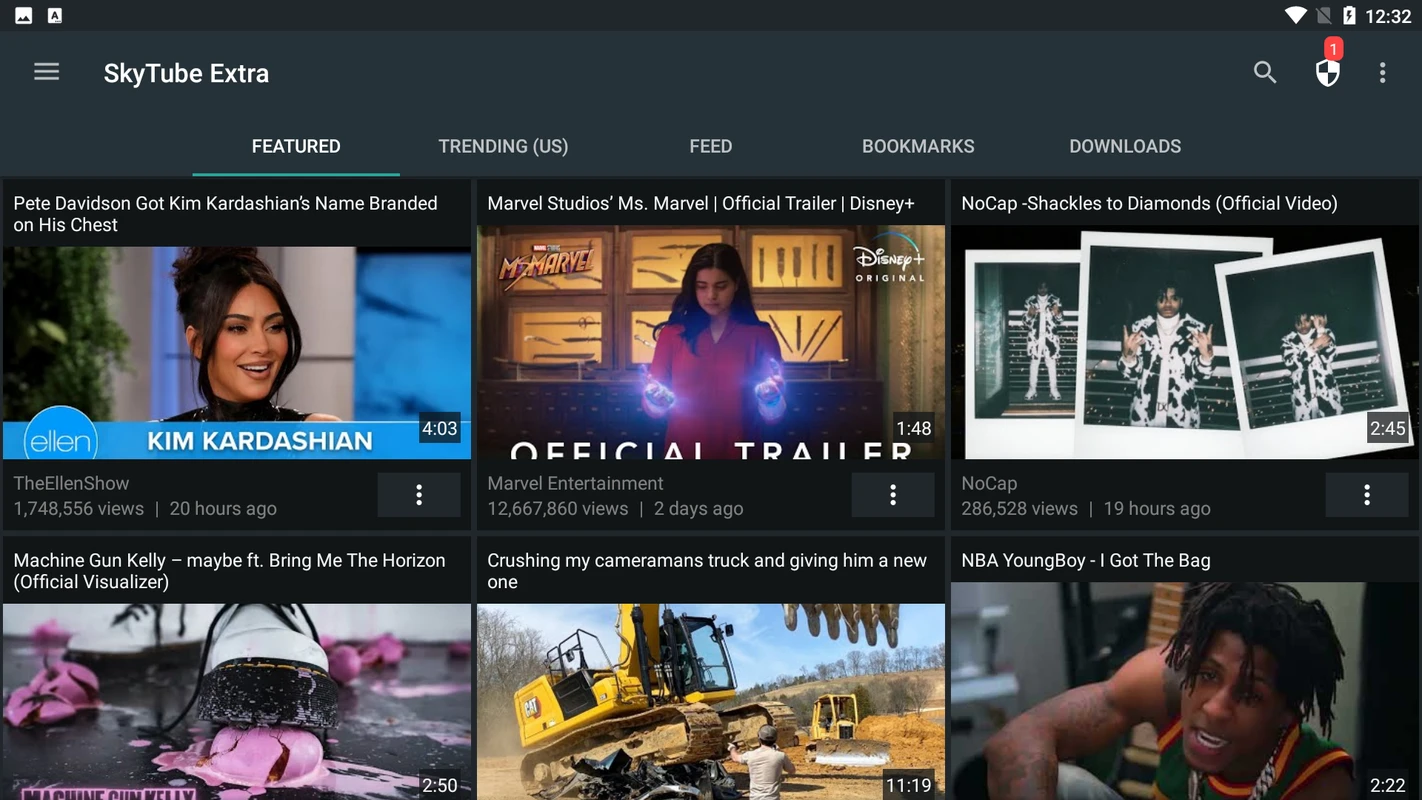Screen dimensions: 1422x800
Task: Open the video blocker shield icon
Action: (x=1326, y=74)
